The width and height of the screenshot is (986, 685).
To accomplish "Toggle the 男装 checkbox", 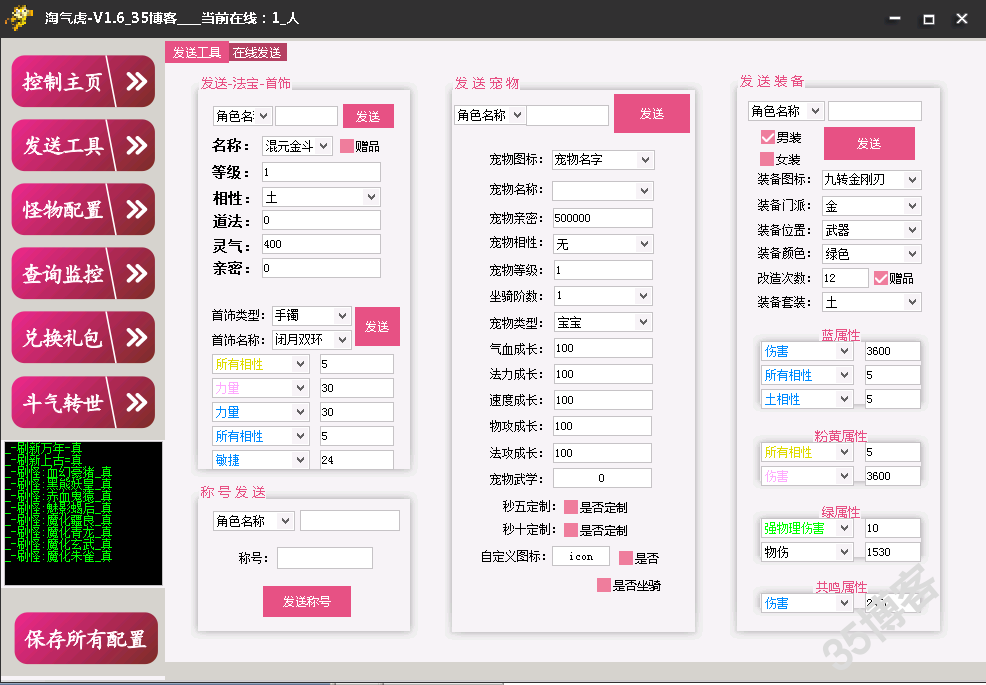I will pyautogui.click(x=767, y=137).
